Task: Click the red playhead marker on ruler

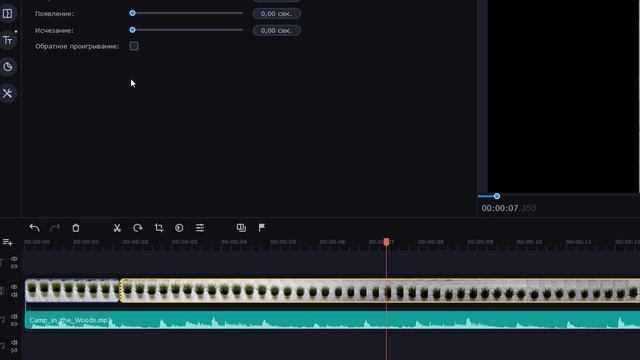Action: (x=386, y=242)
